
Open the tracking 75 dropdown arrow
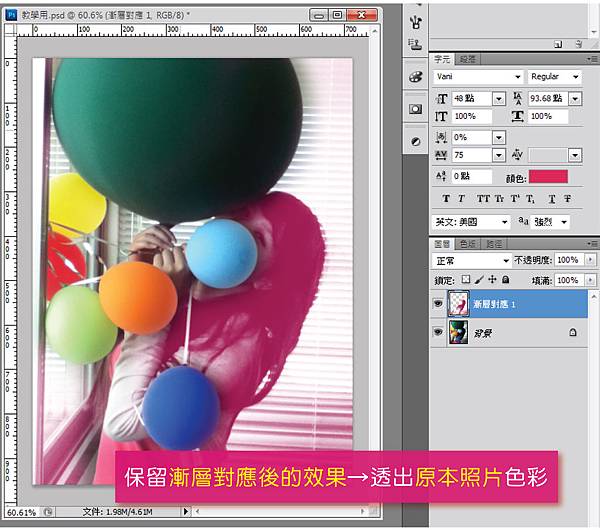coord(499,155)
